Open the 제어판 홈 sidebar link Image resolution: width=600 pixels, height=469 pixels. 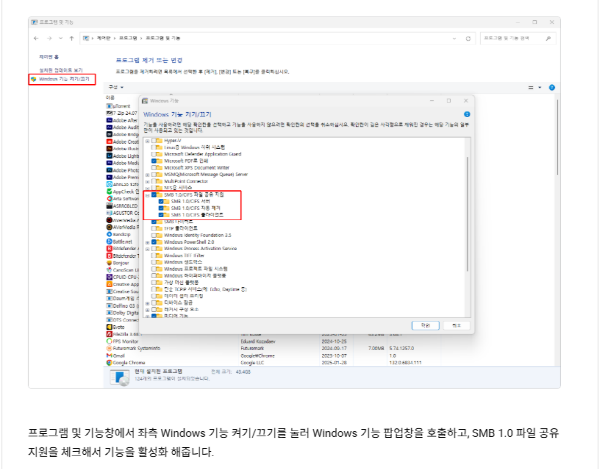(49, 57)
